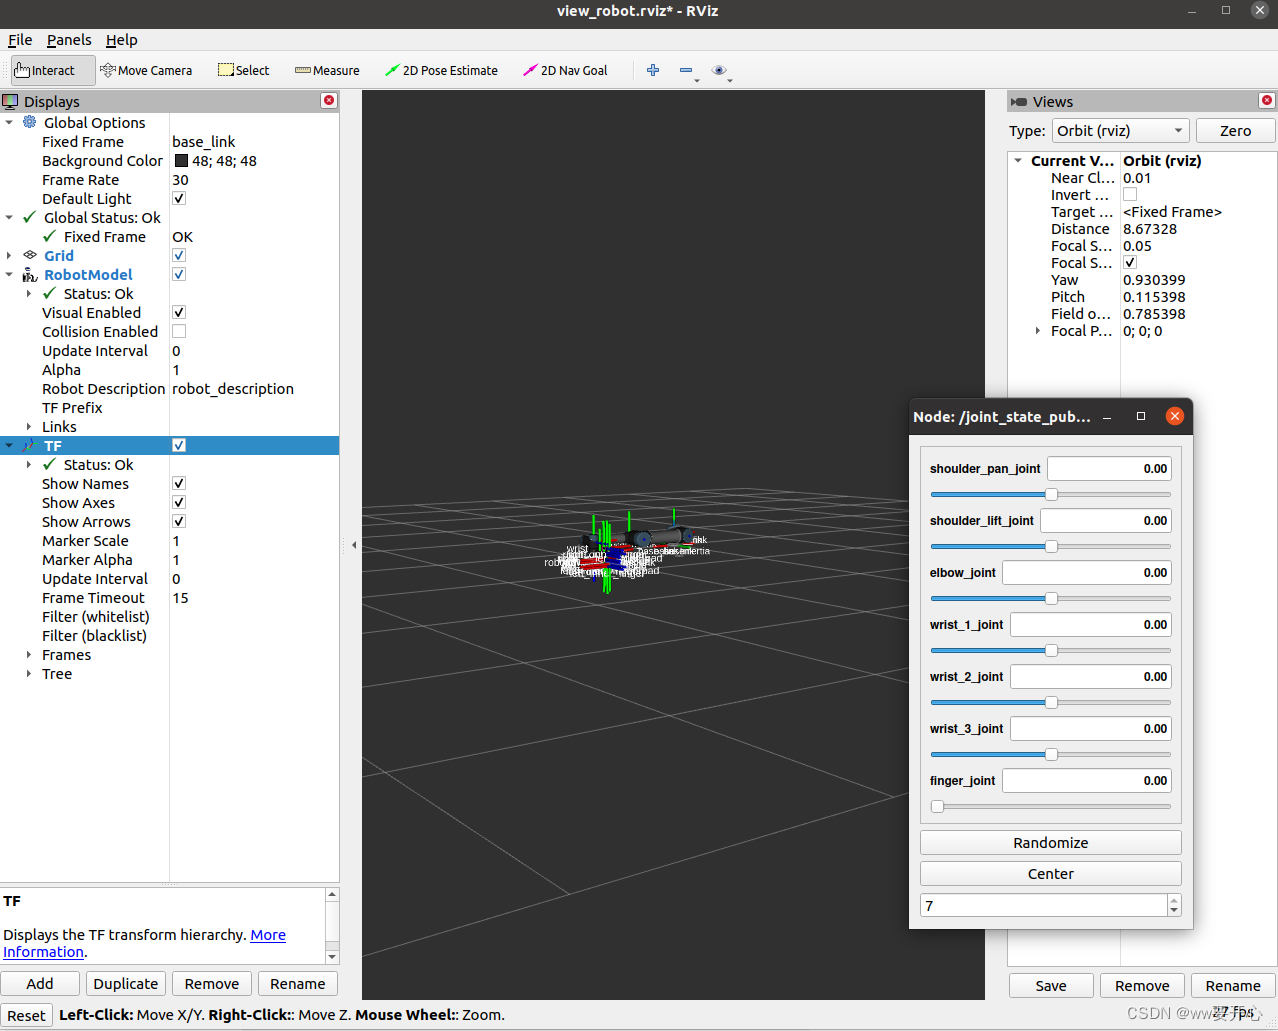Open the view Type dropdown
Image resolution: width=1278 pixels, height=1031 pixels.
1121,130
